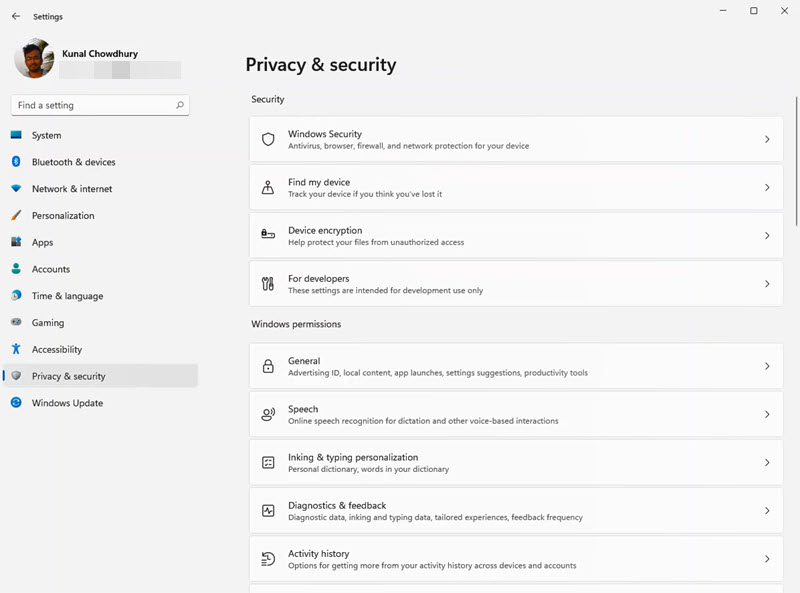Click the Accessibility figure icon

(x=16, y=349)
